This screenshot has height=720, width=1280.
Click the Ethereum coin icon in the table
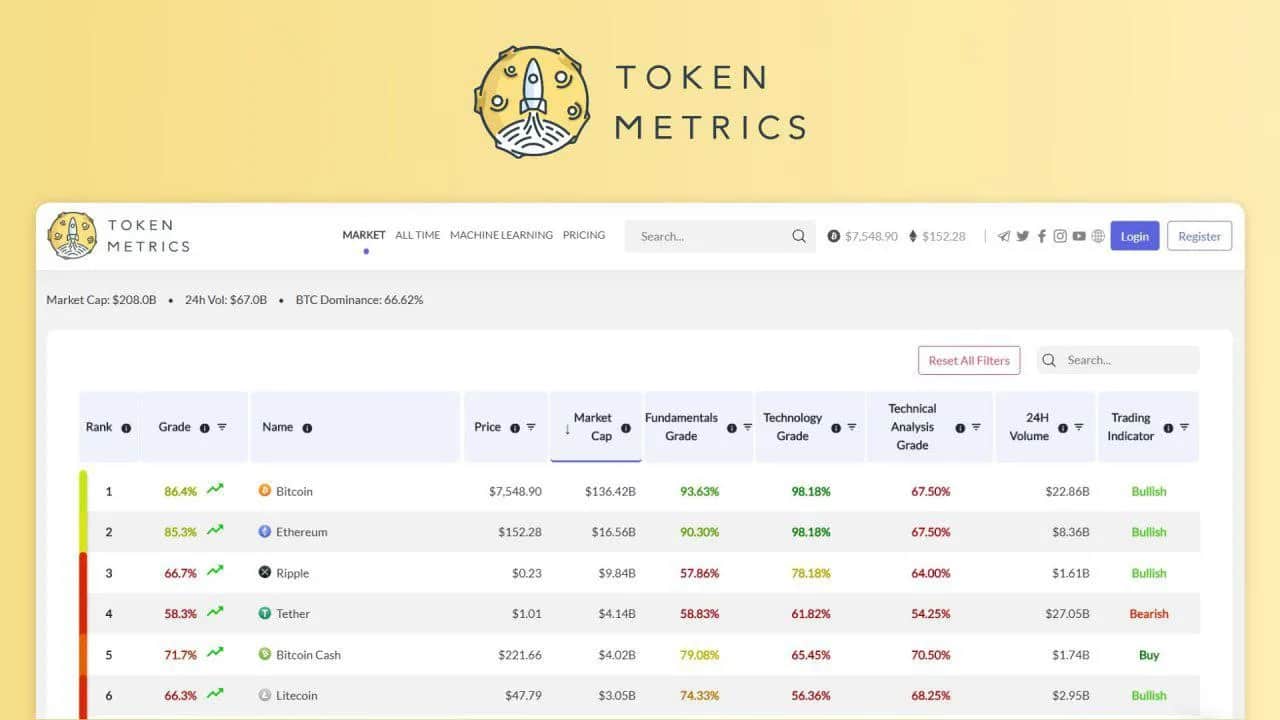click(265, 532)
